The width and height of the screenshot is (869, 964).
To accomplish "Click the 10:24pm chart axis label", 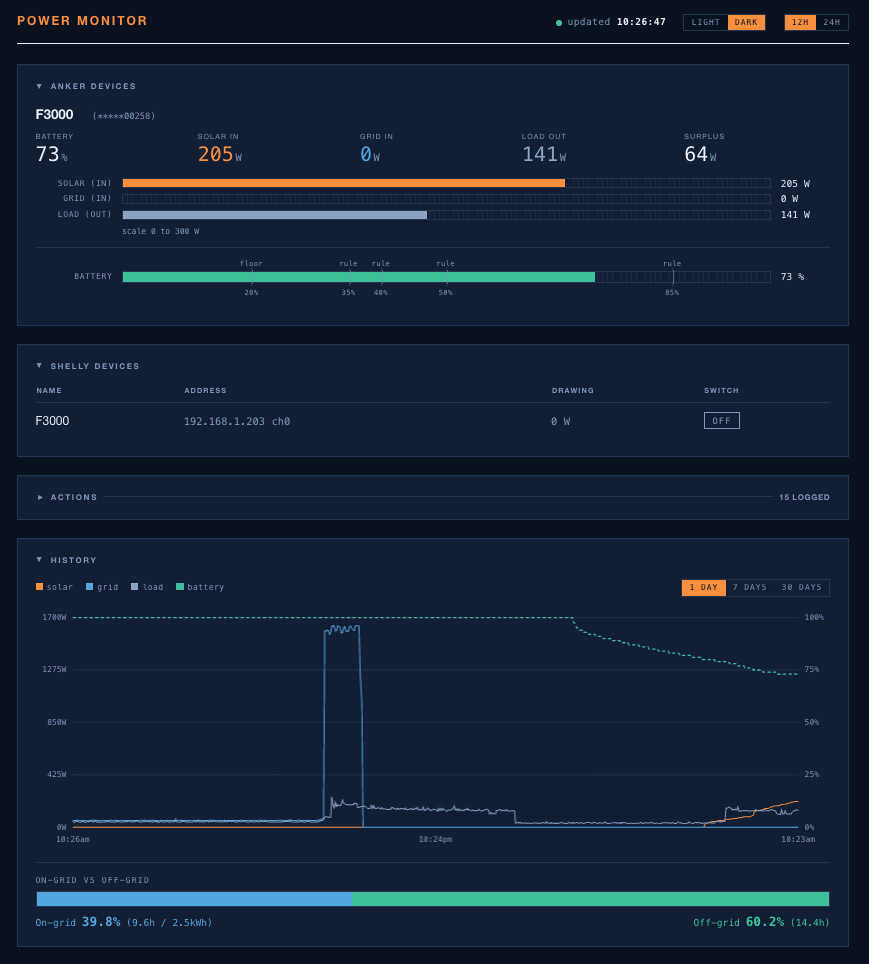I will coord(435,839).
